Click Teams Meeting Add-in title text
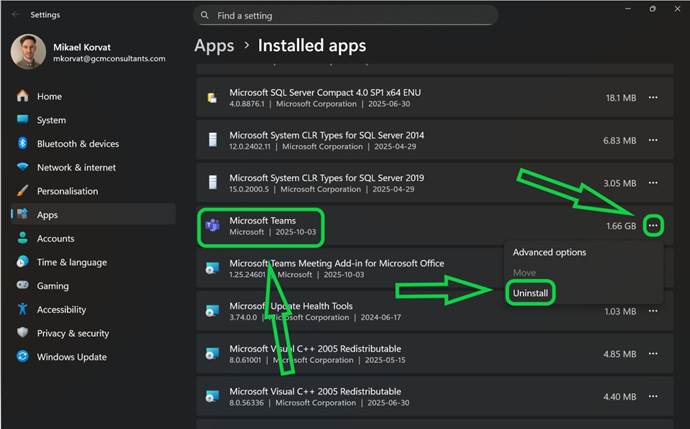Image resolution: width=690 pixels, height=429 pixels. pyautogui.click(x=337, y=263)
